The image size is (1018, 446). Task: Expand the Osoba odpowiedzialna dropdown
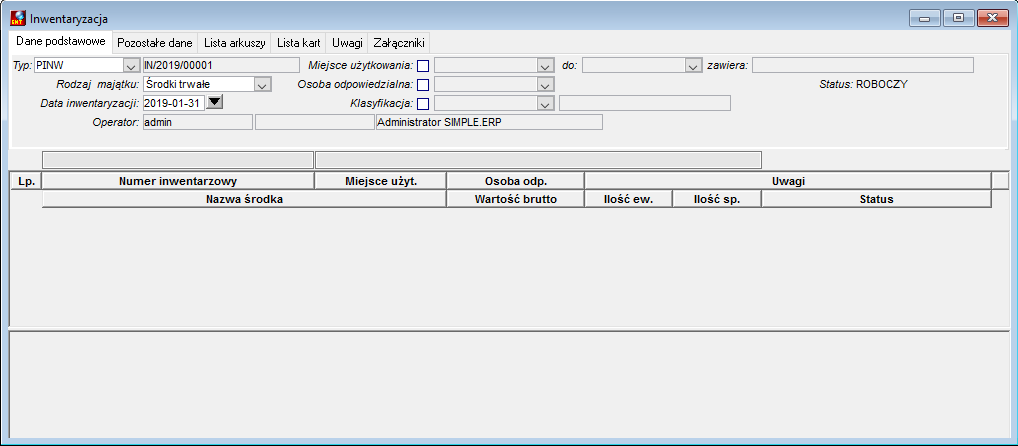coord(545,84)
